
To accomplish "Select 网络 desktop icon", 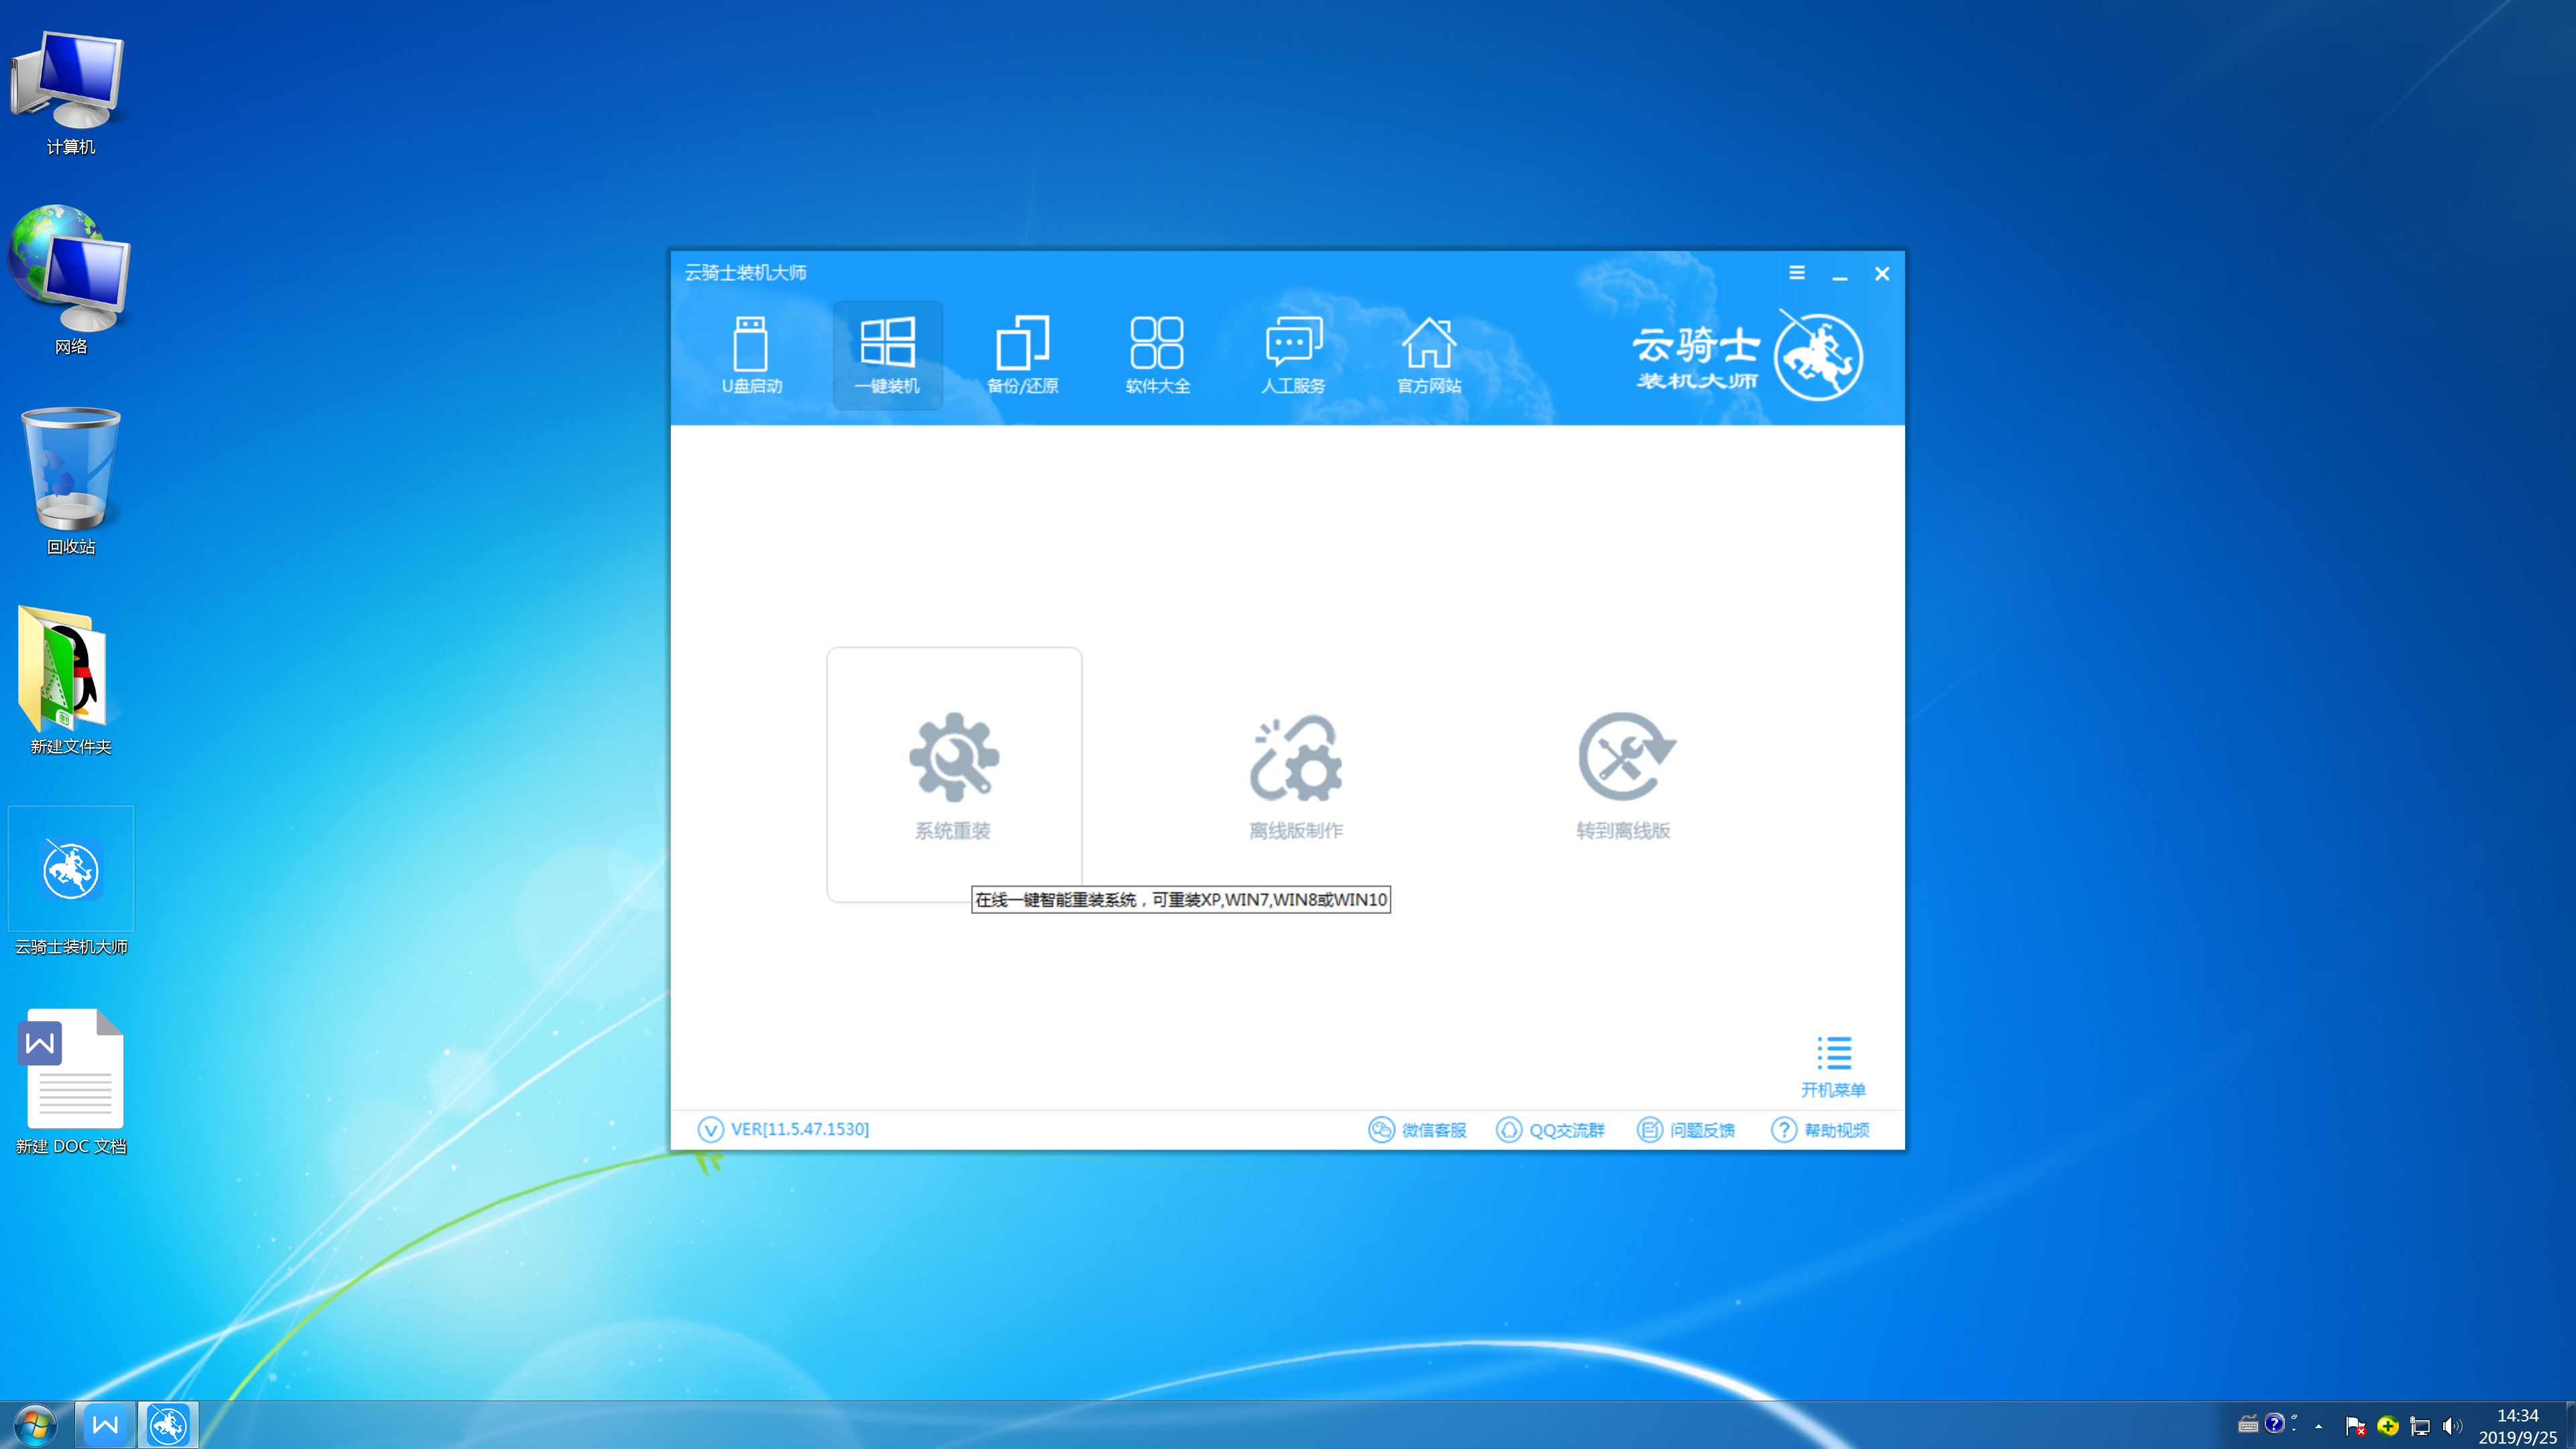I will click(x=70, y=280).
